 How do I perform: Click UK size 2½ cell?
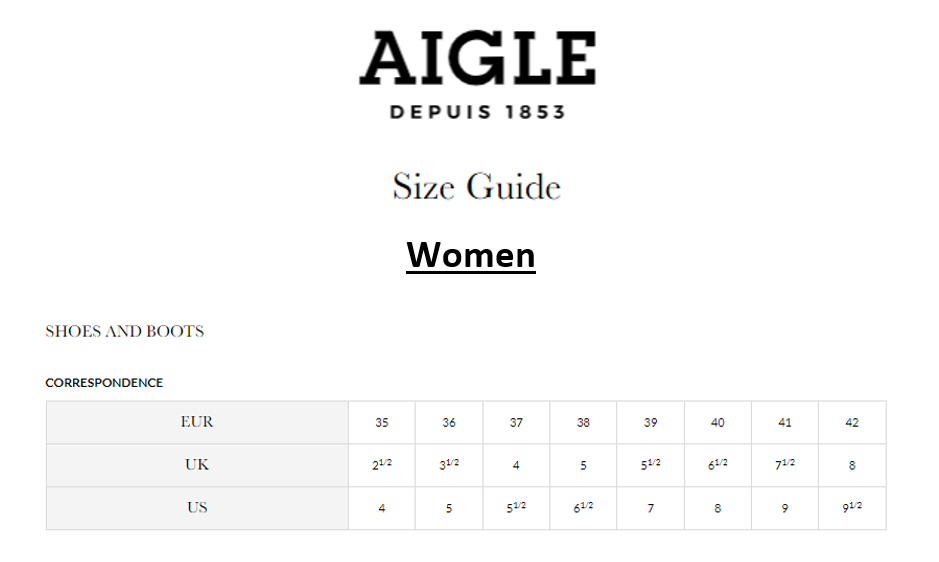[382, 465]
